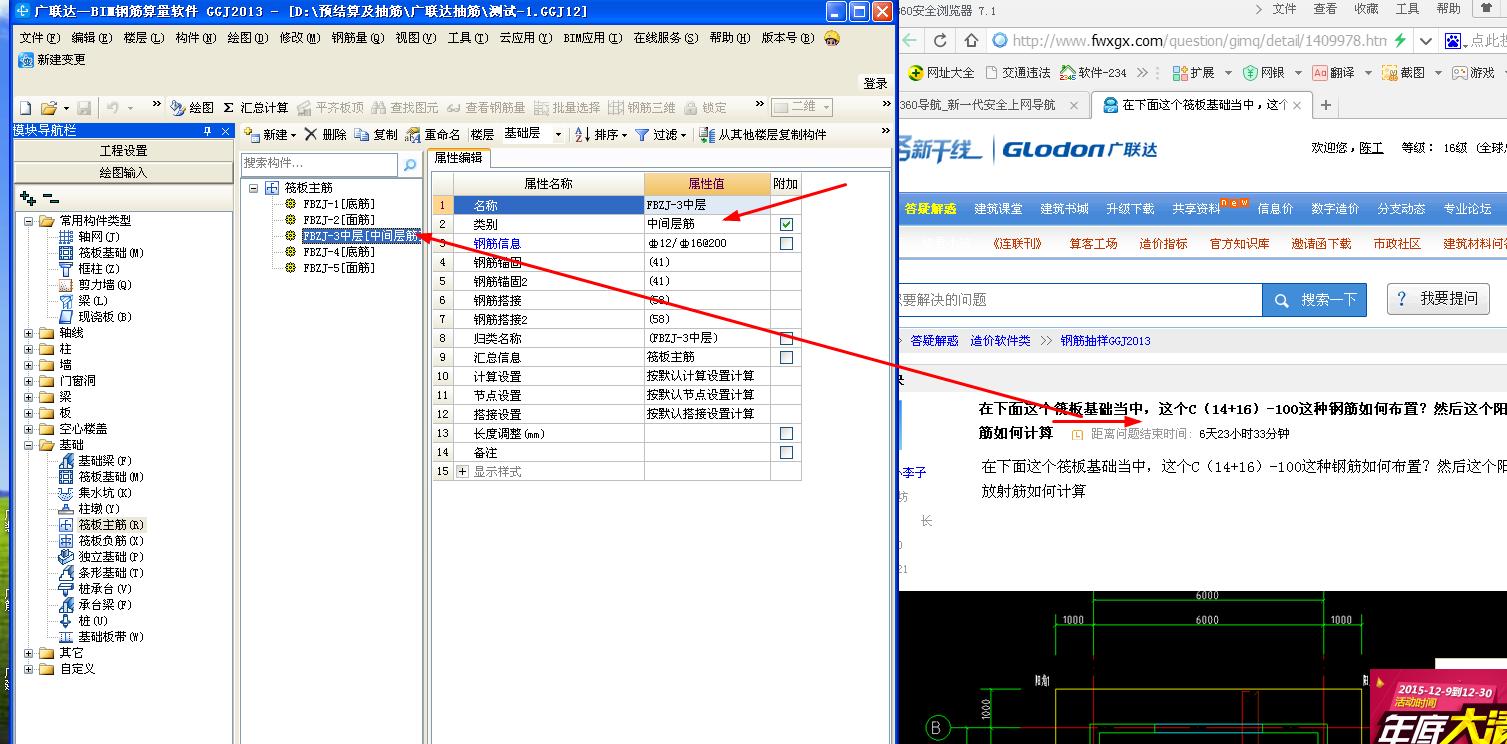Click the expand-all plus icon in navigation panel
The height and width of the screenshot is (744, 1507).
pos(28,199)
